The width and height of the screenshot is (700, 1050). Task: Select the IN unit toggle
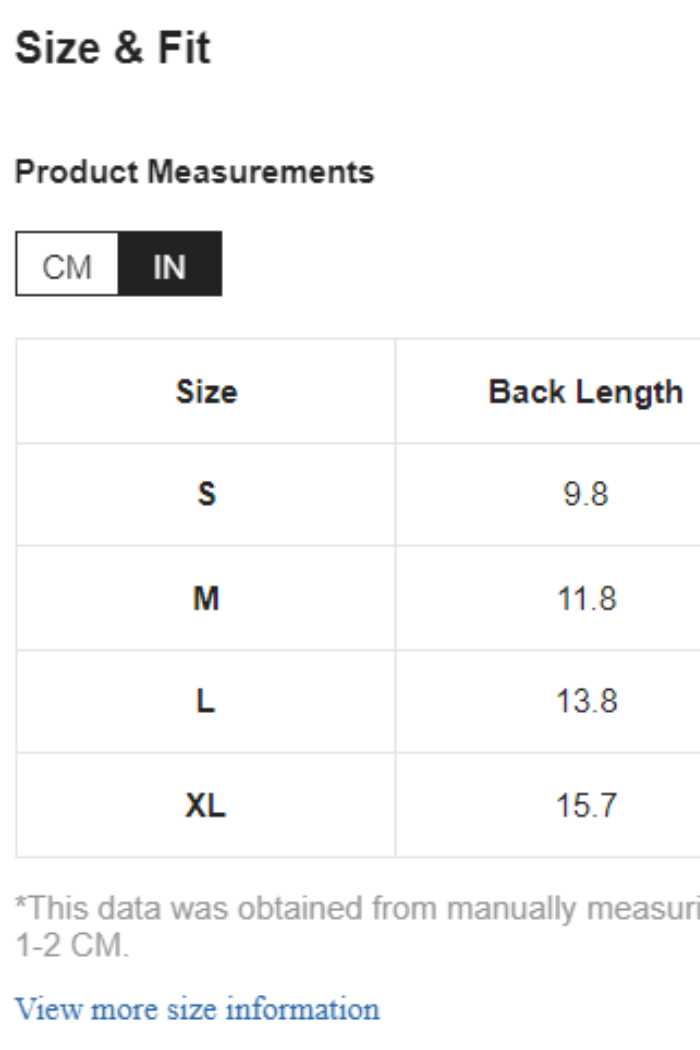[169, 266]
